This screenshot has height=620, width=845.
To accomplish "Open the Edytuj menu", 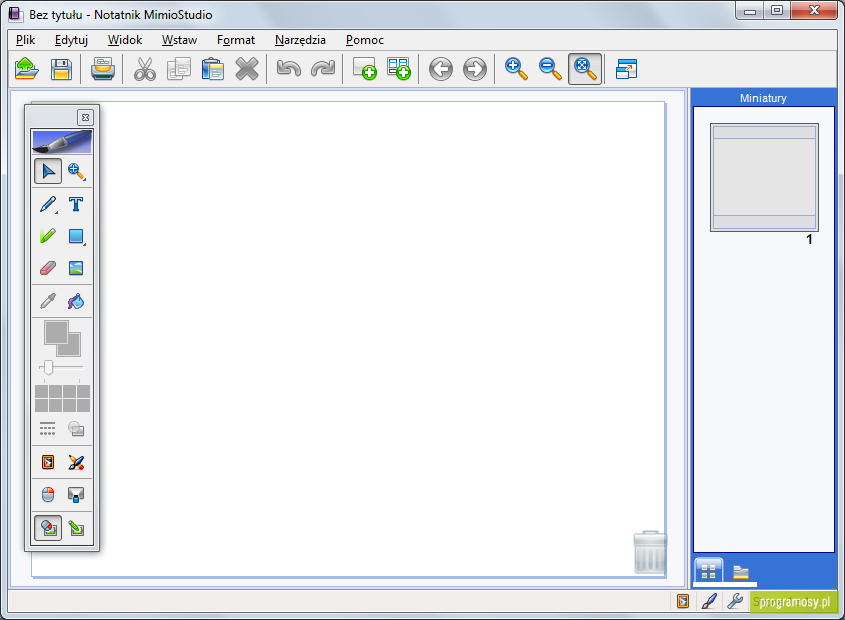I will (71, 40).
